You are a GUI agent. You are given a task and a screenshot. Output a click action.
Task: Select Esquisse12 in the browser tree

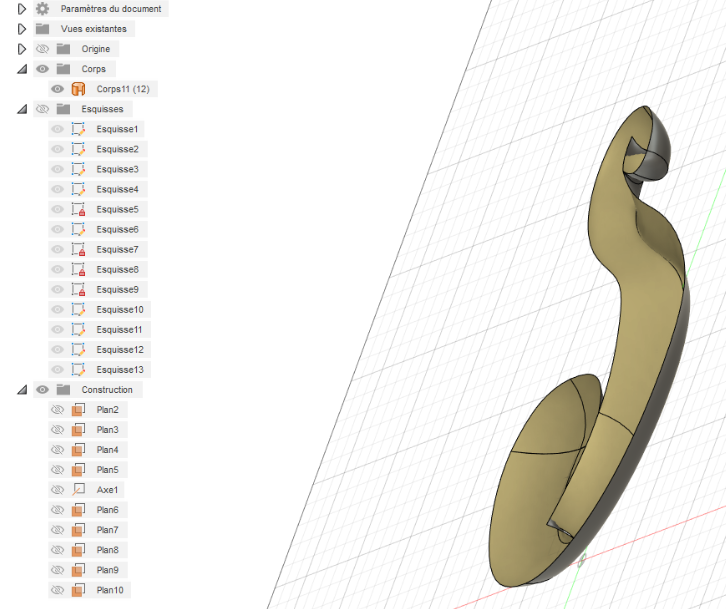(120, 350)
